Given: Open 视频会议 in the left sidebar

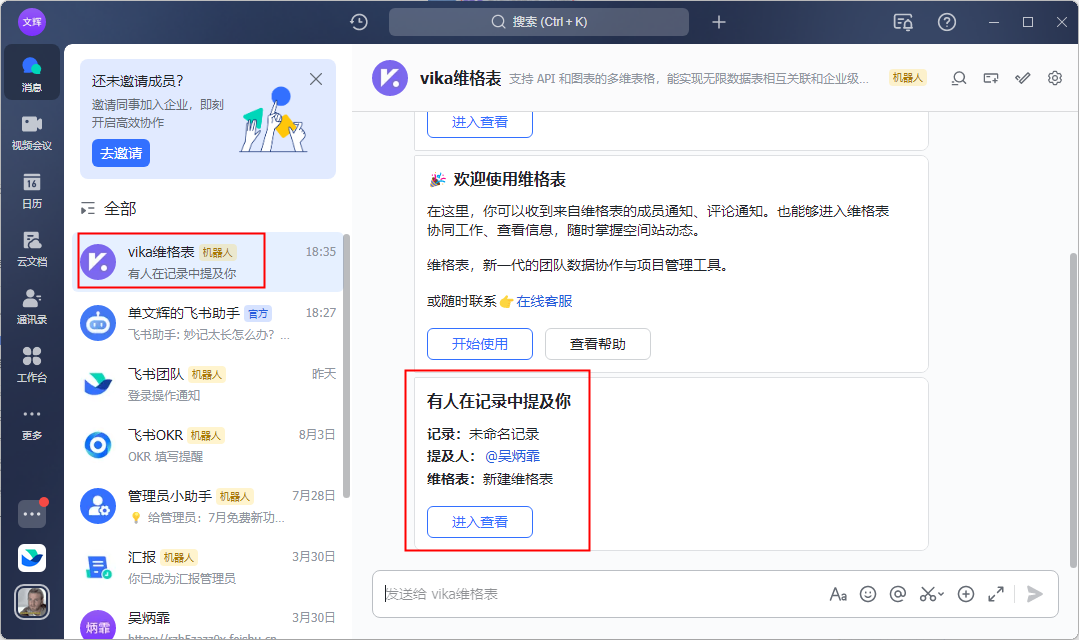Looking at the screenshot, I should click(32, 132).
